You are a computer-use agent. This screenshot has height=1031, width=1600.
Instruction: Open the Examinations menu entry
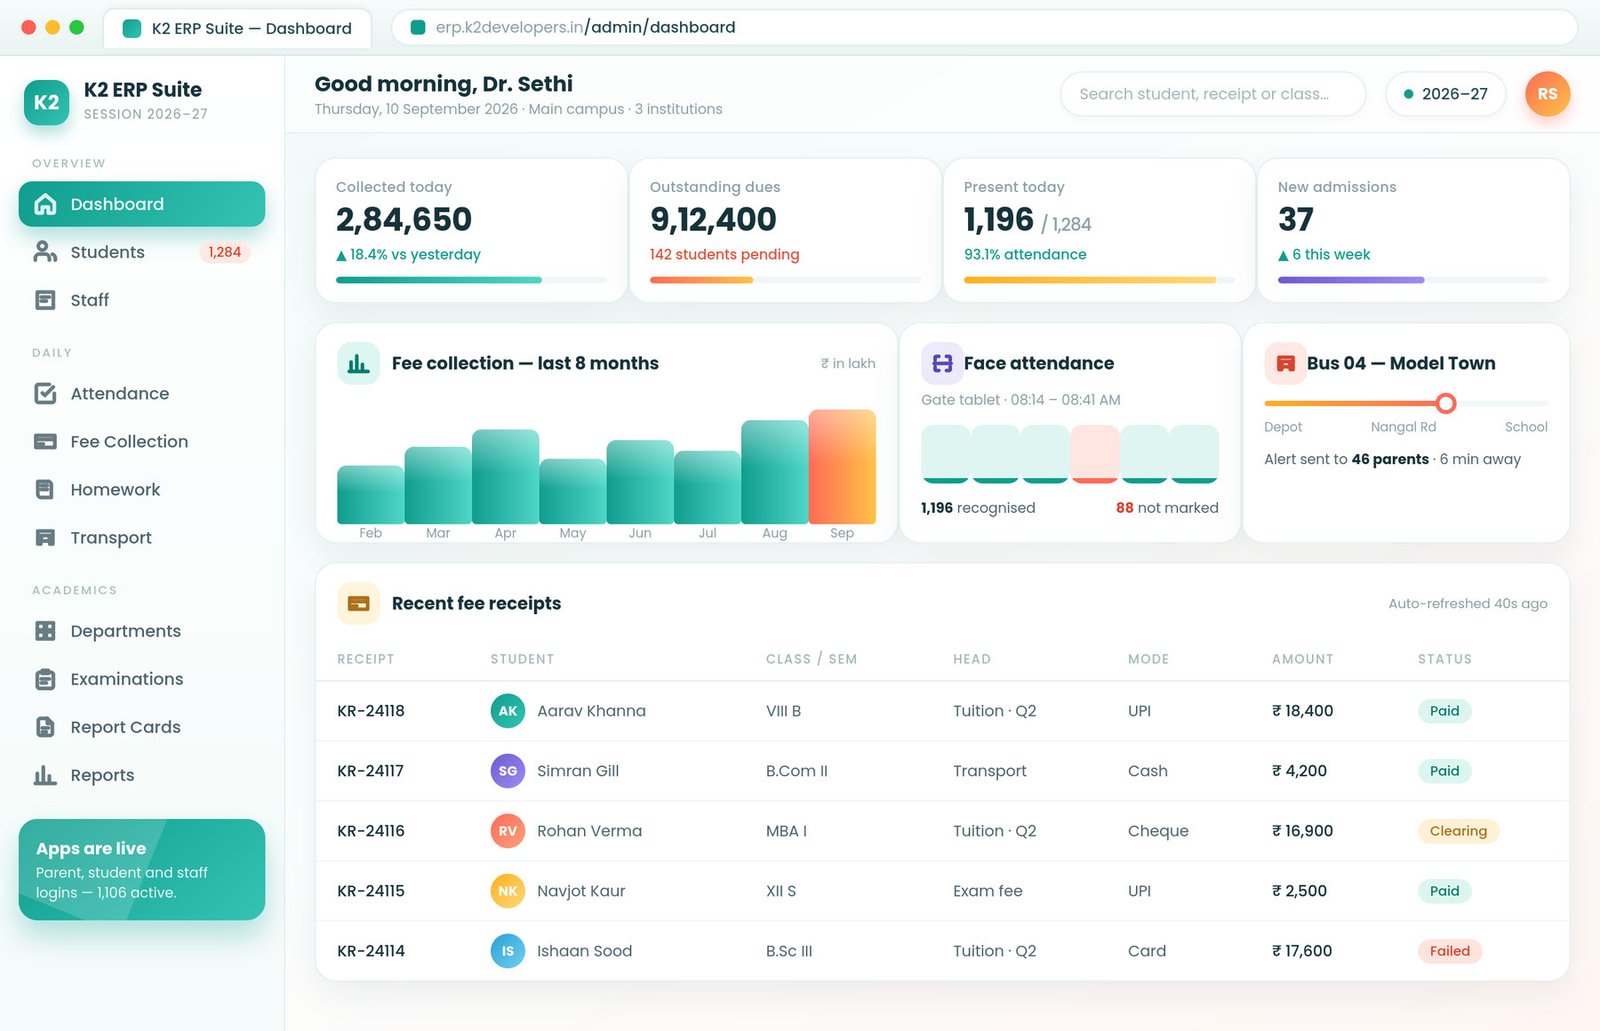pyautogui.click(x=142, y=679)
